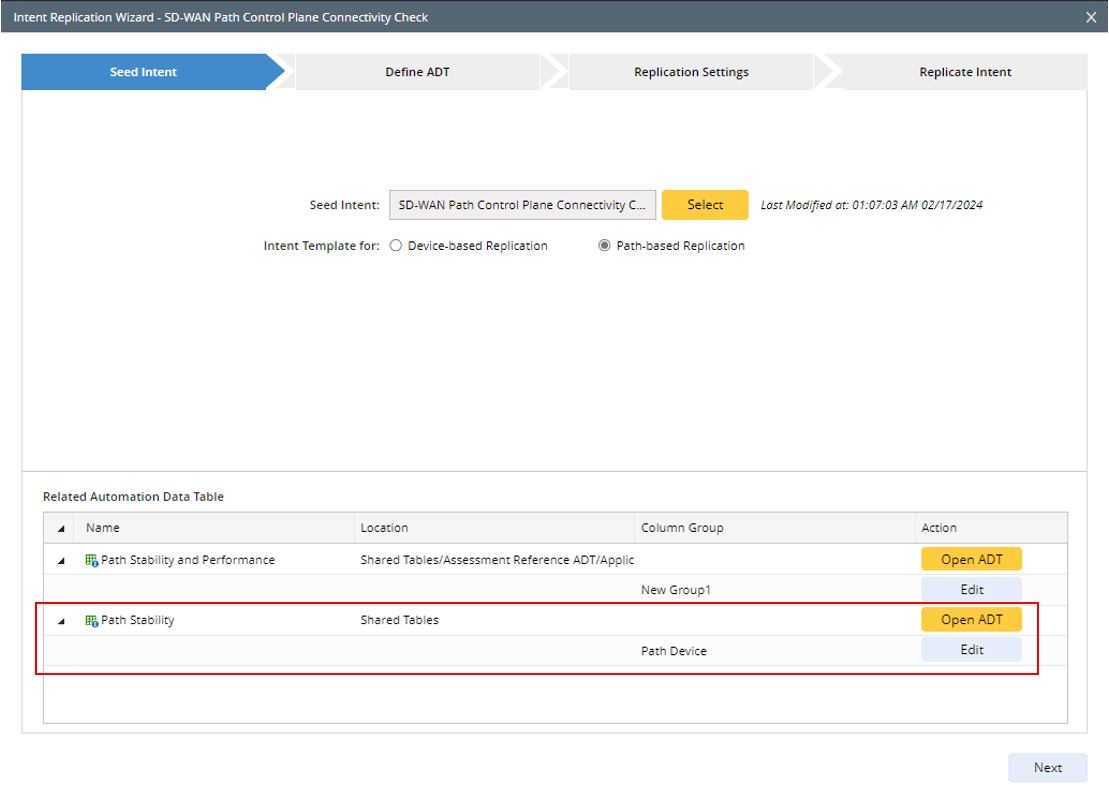Collapse the Path Stability row
Screen dimensions: 1109x799
61,621
